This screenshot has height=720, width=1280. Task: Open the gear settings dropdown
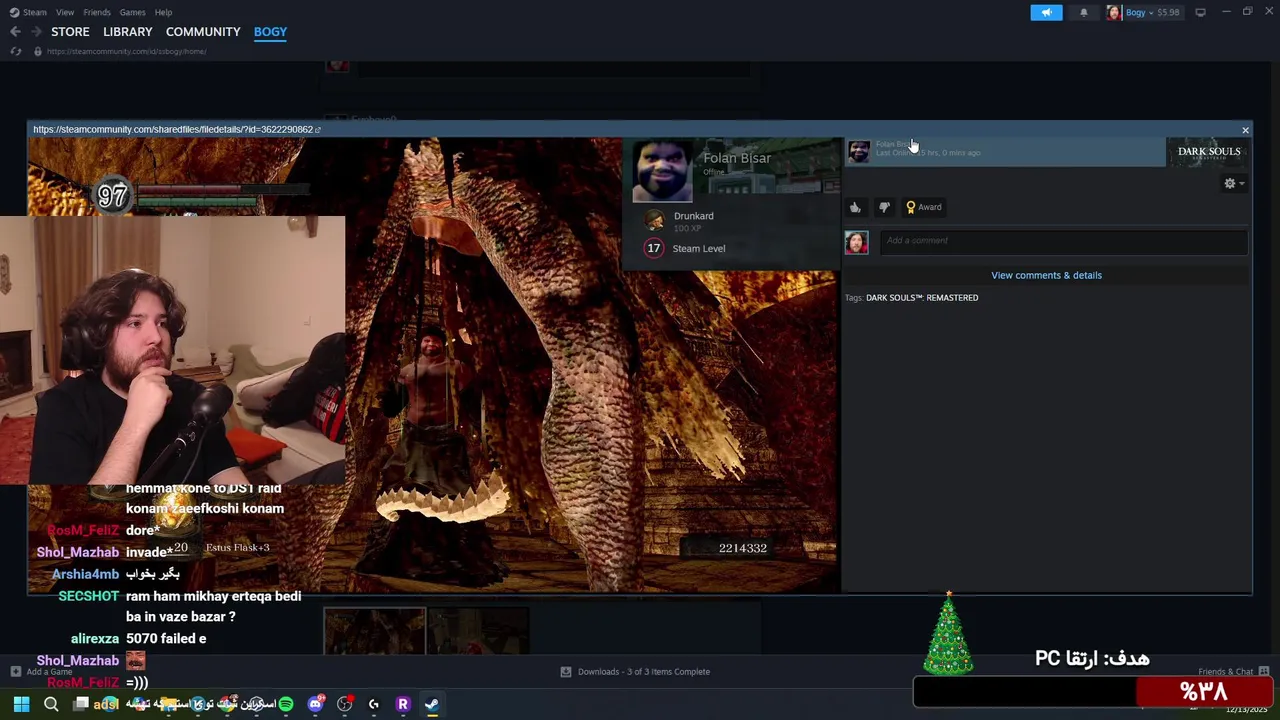[1234, 183]
